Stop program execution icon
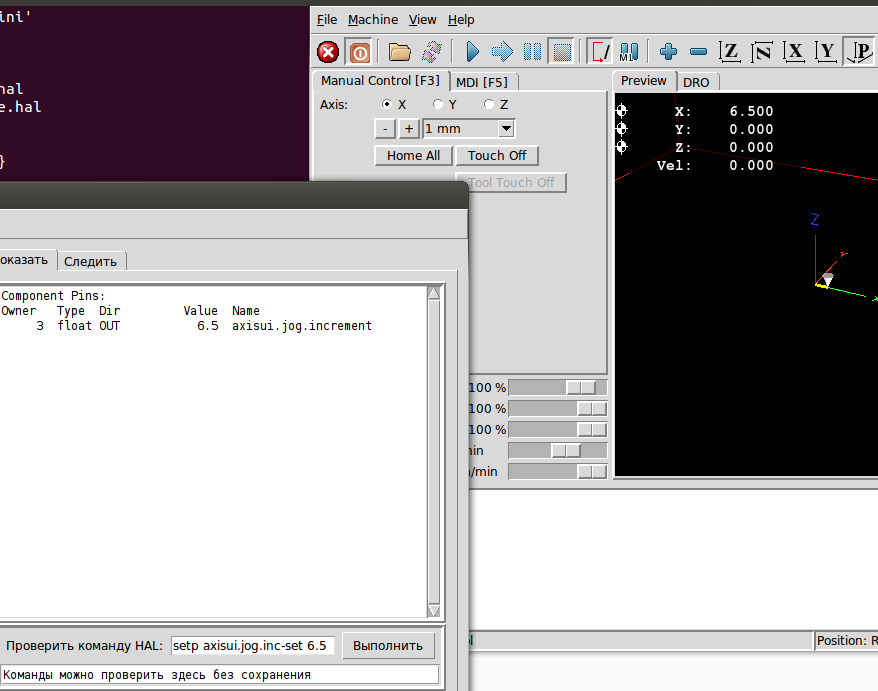Image resolution: width=878 pixels, height=691 pixels. [x=562, y=52]
